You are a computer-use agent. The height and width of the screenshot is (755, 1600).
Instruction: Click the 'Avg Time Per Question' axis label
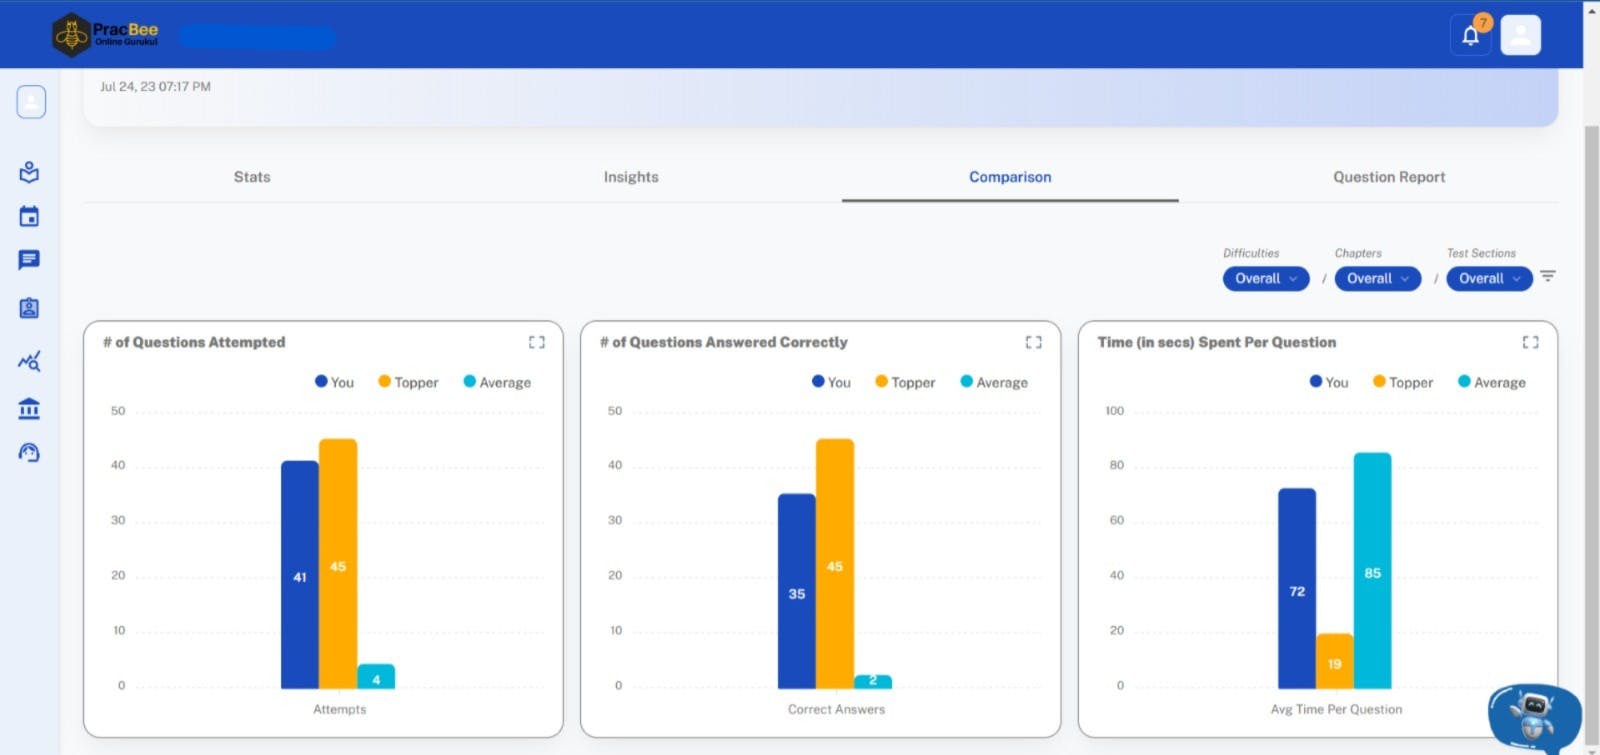click(1336, 709)
